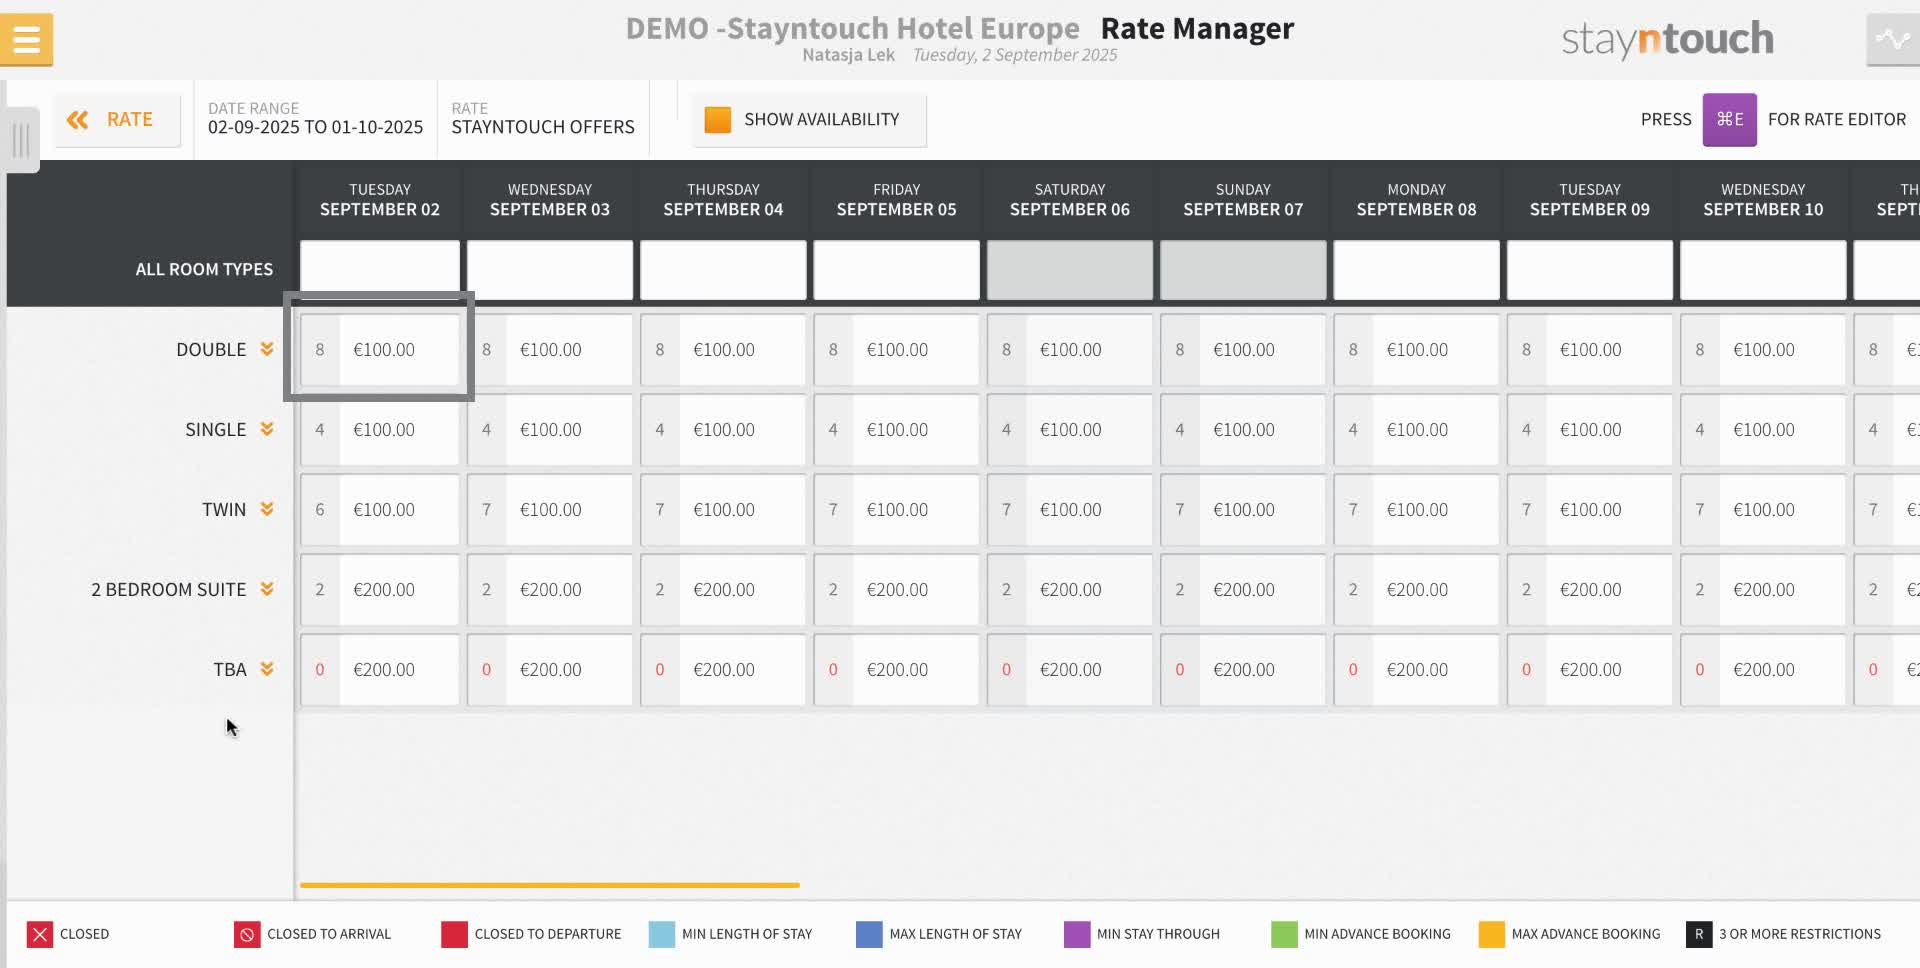The height and width of the screenshot is (968, 1920).
Task: Expand the SINGLE room type row
Action: point(267,429)
